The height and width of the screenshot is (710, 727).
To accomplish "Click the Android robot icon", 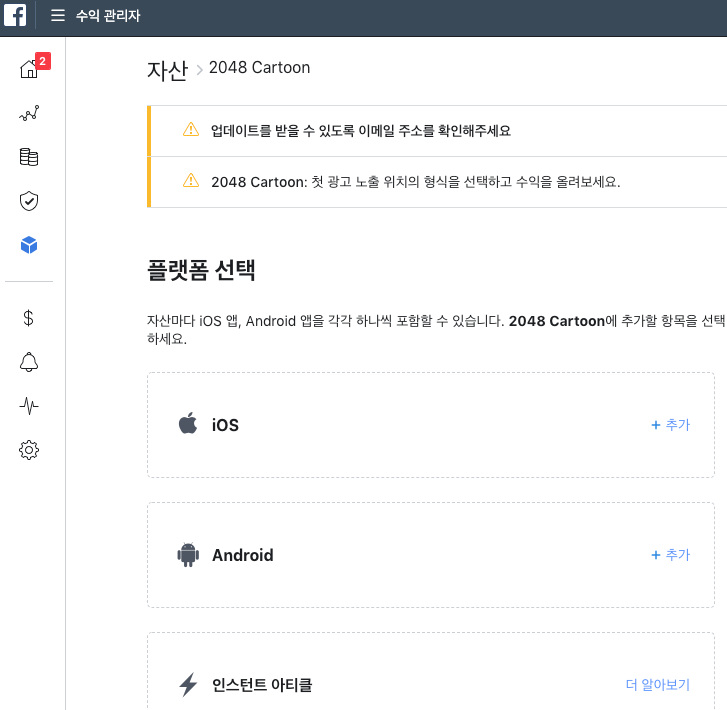I will 188,554.
